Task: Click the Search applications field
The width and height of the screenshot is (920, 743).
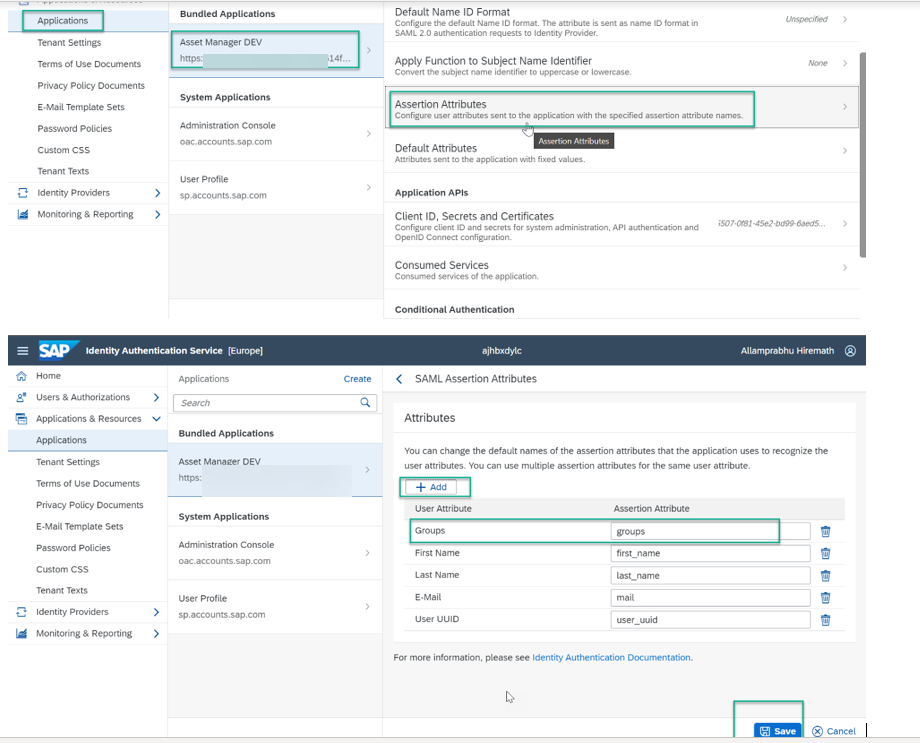Action: [275, 403]
